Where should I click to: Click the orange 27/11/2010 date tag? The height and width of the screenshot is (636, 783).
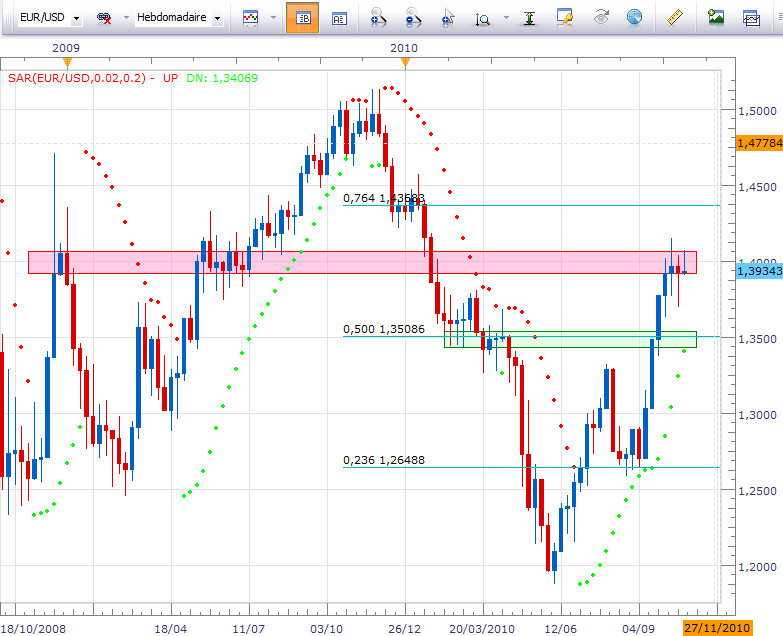click(x=717, y=628)
